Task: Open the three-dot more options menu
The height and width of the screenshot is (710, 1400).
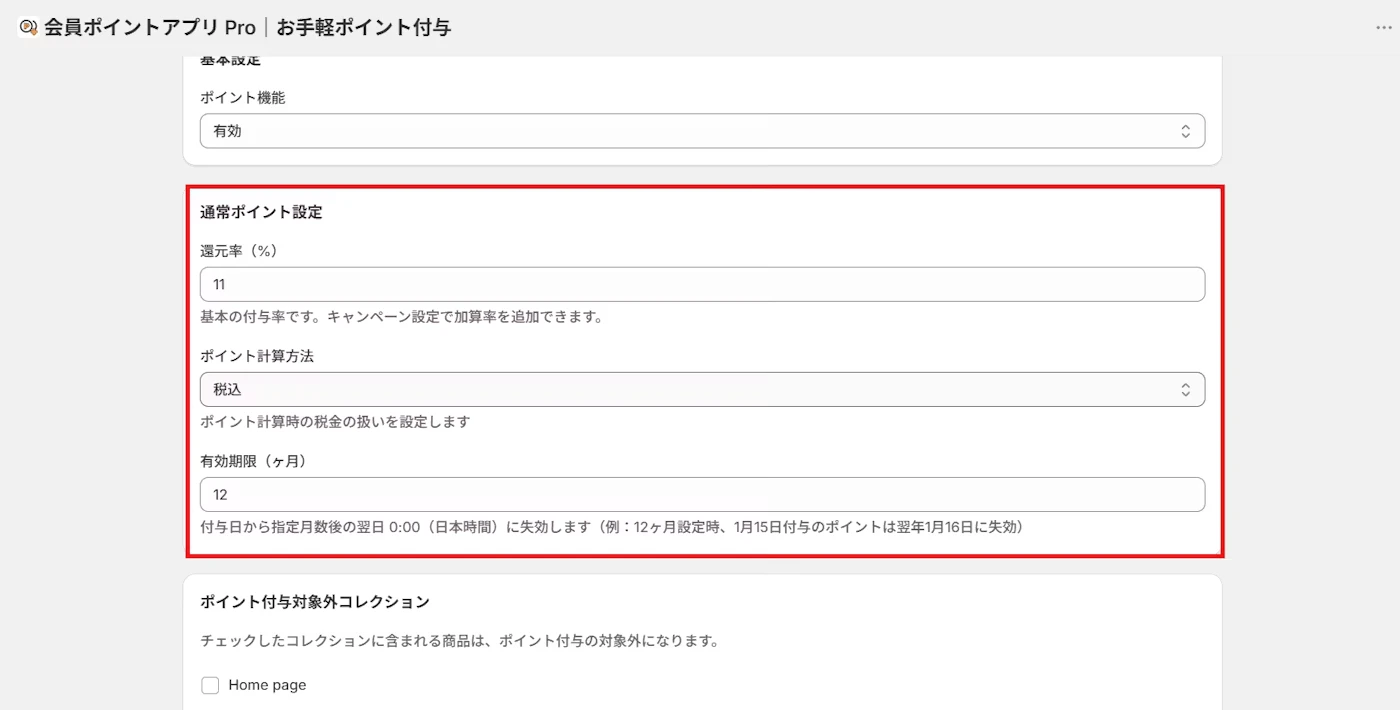Action: tap(1384, 28)
